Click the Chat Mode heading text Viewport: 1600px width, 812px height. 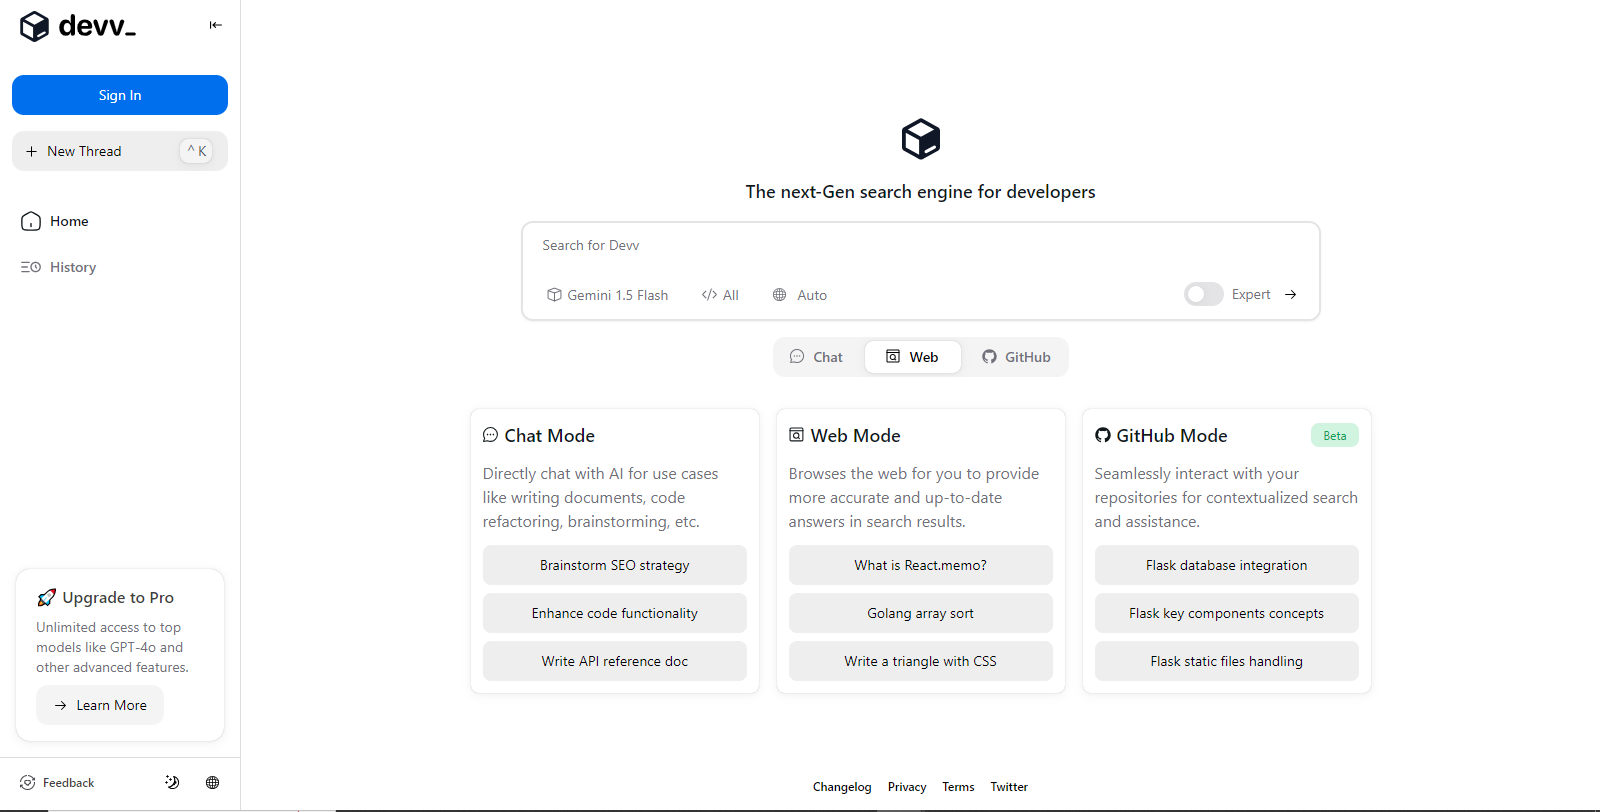pos(550,436)
